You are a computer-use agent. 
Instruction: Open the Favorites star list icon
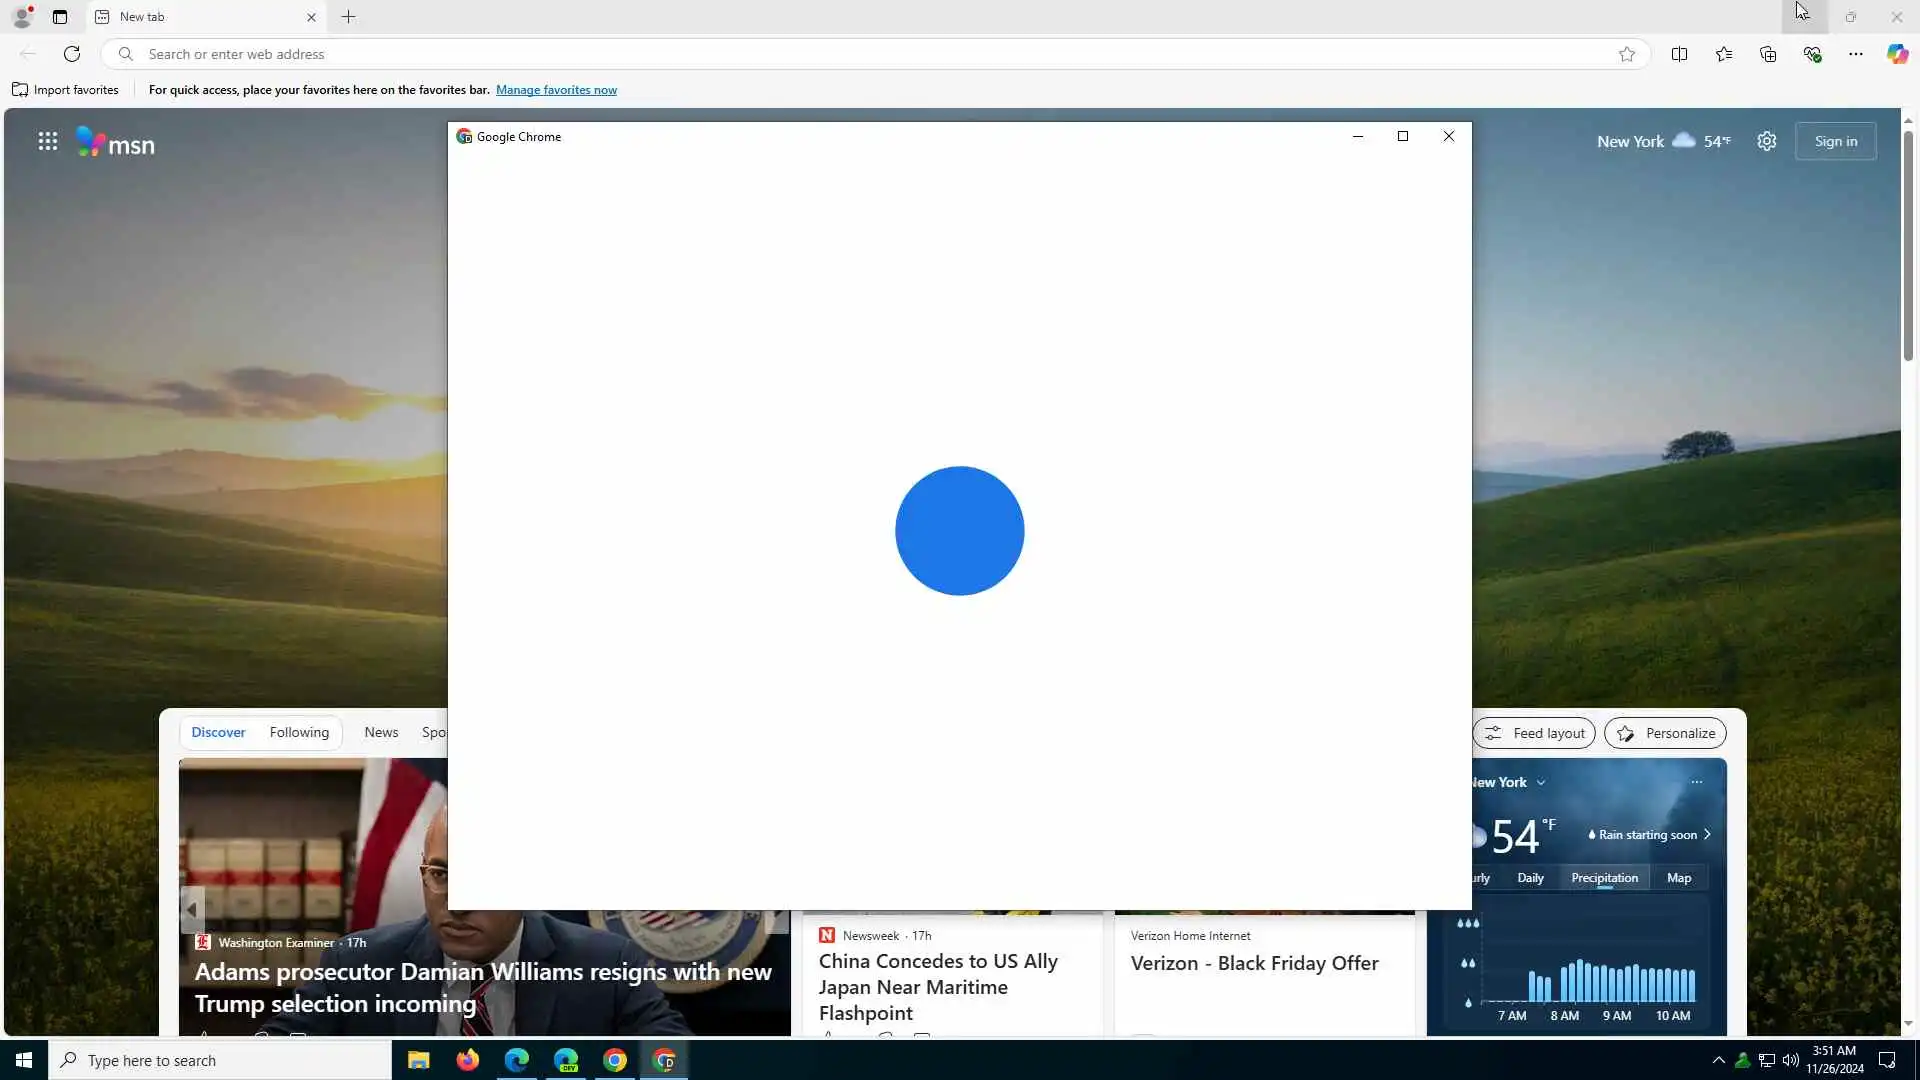pos(1723,54)
